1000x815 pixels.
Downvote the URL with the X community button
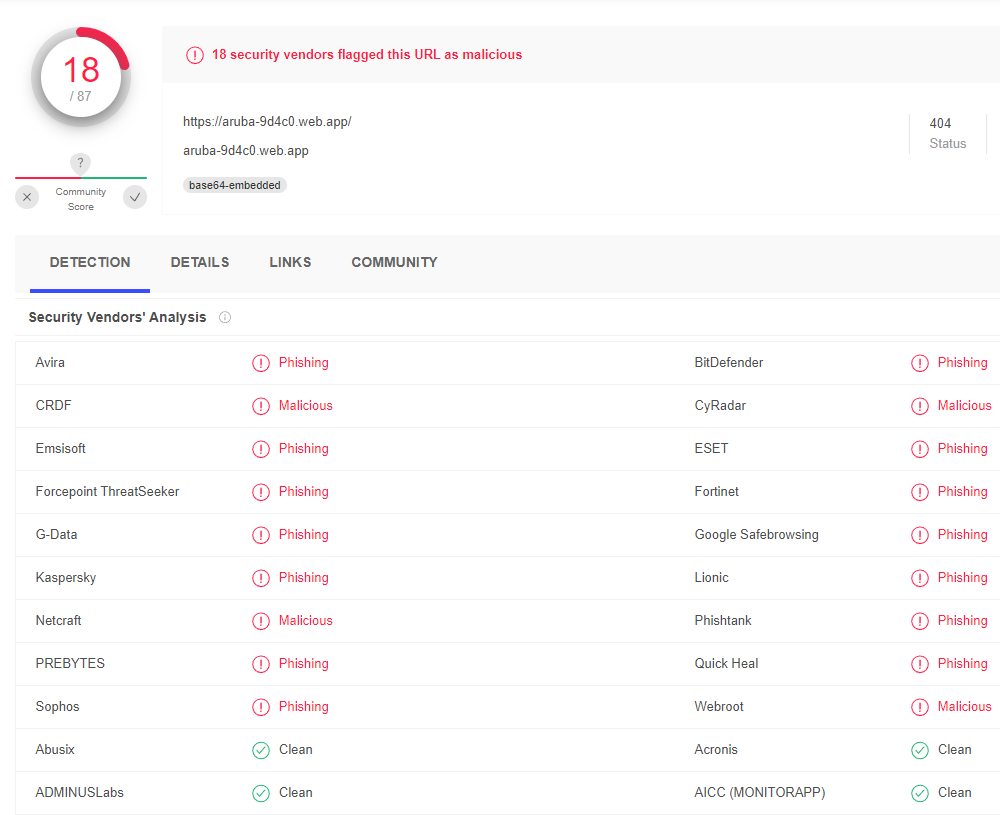coord(27,197)
